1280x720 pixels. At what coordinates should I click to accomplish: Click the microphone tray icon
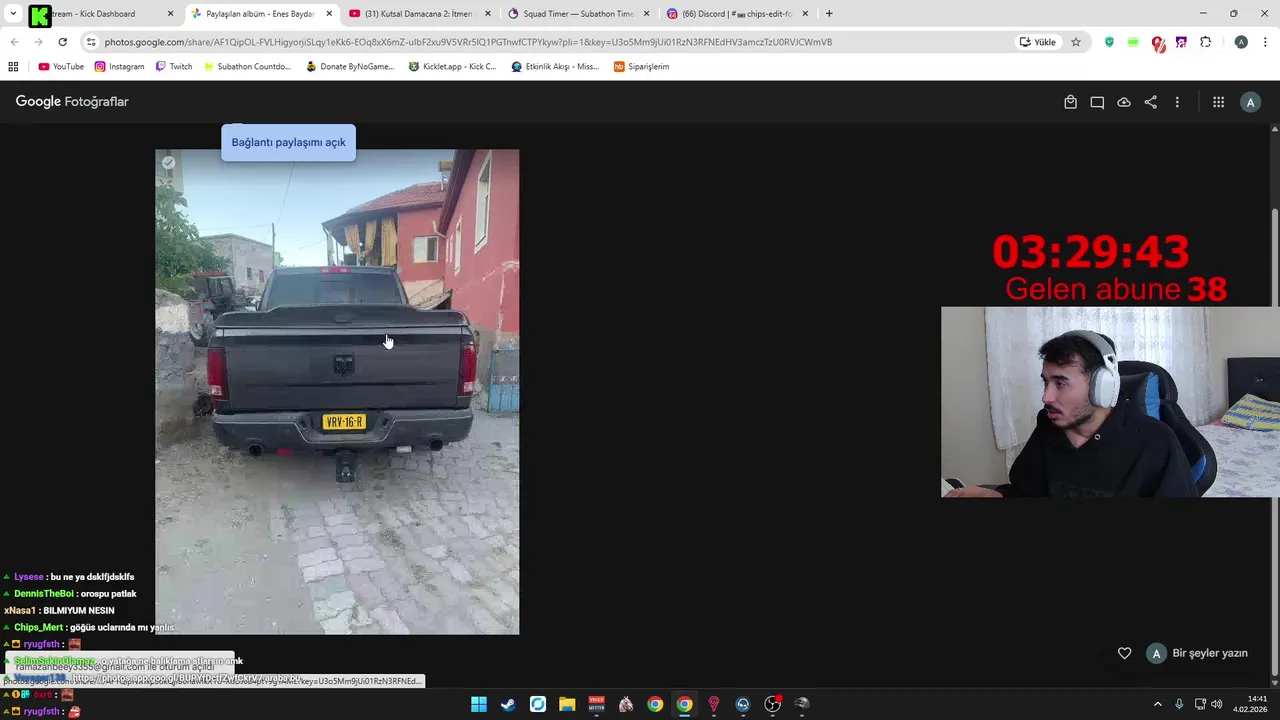coord(1180,704)
